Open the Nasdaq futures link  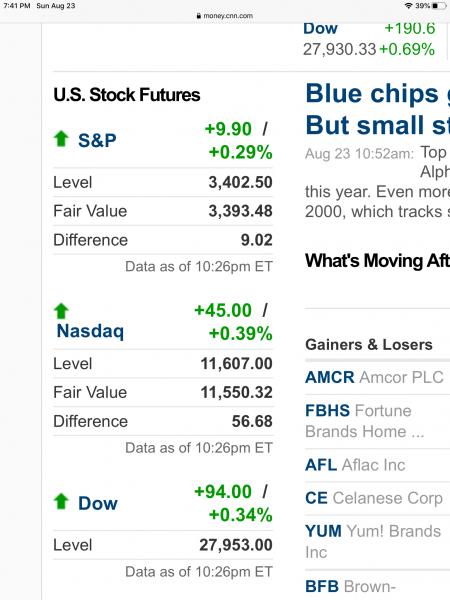click(90, 331)
